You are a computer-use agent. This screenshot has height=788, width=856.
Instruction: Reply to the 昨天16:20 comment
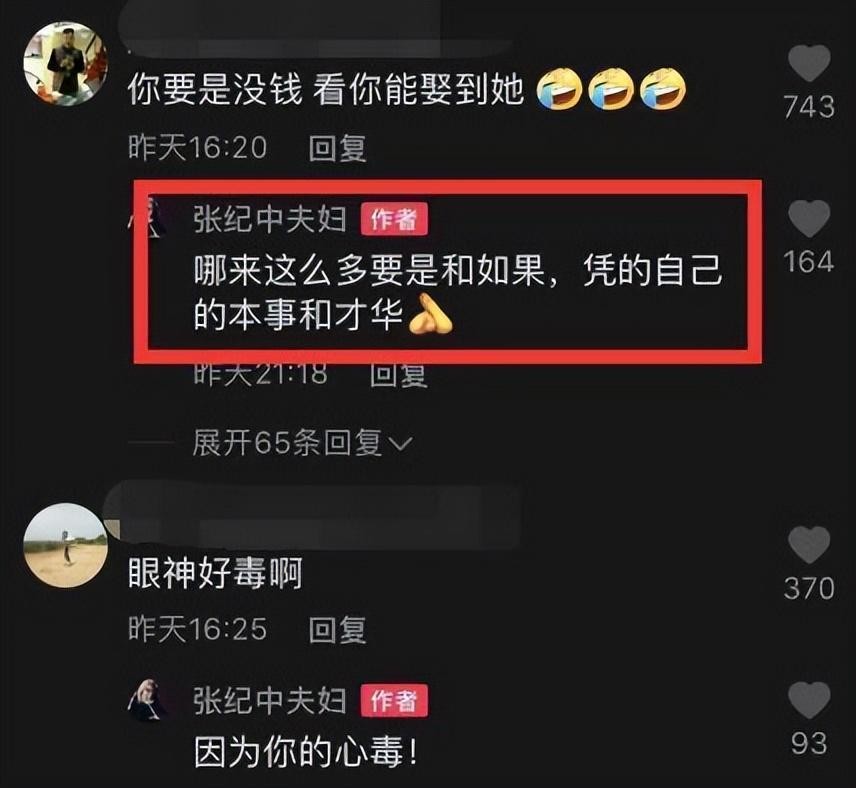click(337, 148)
